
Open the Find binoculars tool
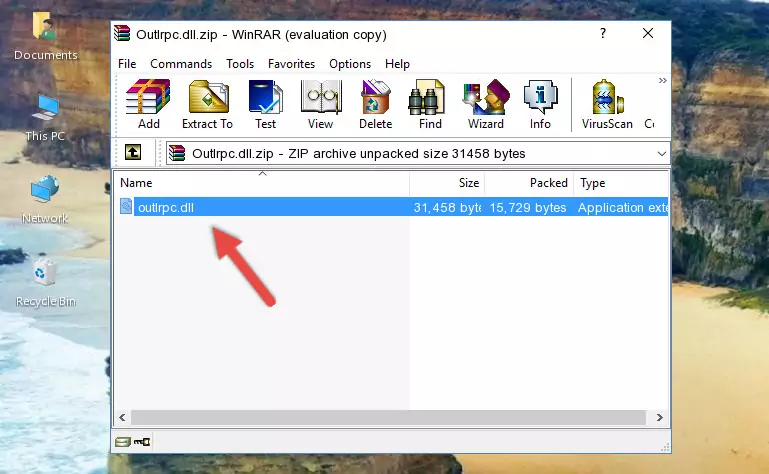(430, 104)
